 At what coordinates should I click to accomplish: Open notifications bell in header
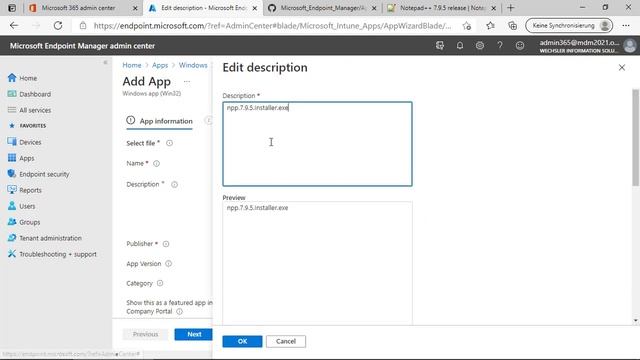pyautogui.click(x=460, y=45)
